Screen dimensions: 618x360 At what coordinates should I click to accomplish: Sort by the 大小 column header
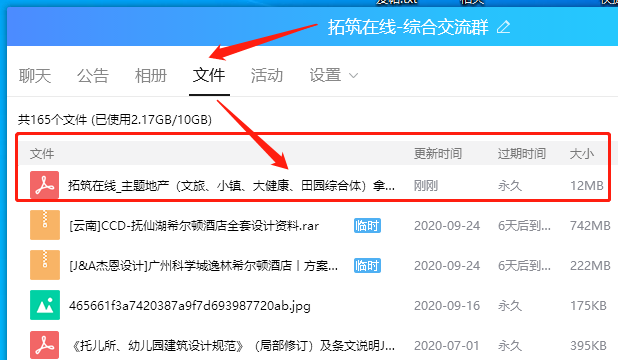tap(582, 153)
